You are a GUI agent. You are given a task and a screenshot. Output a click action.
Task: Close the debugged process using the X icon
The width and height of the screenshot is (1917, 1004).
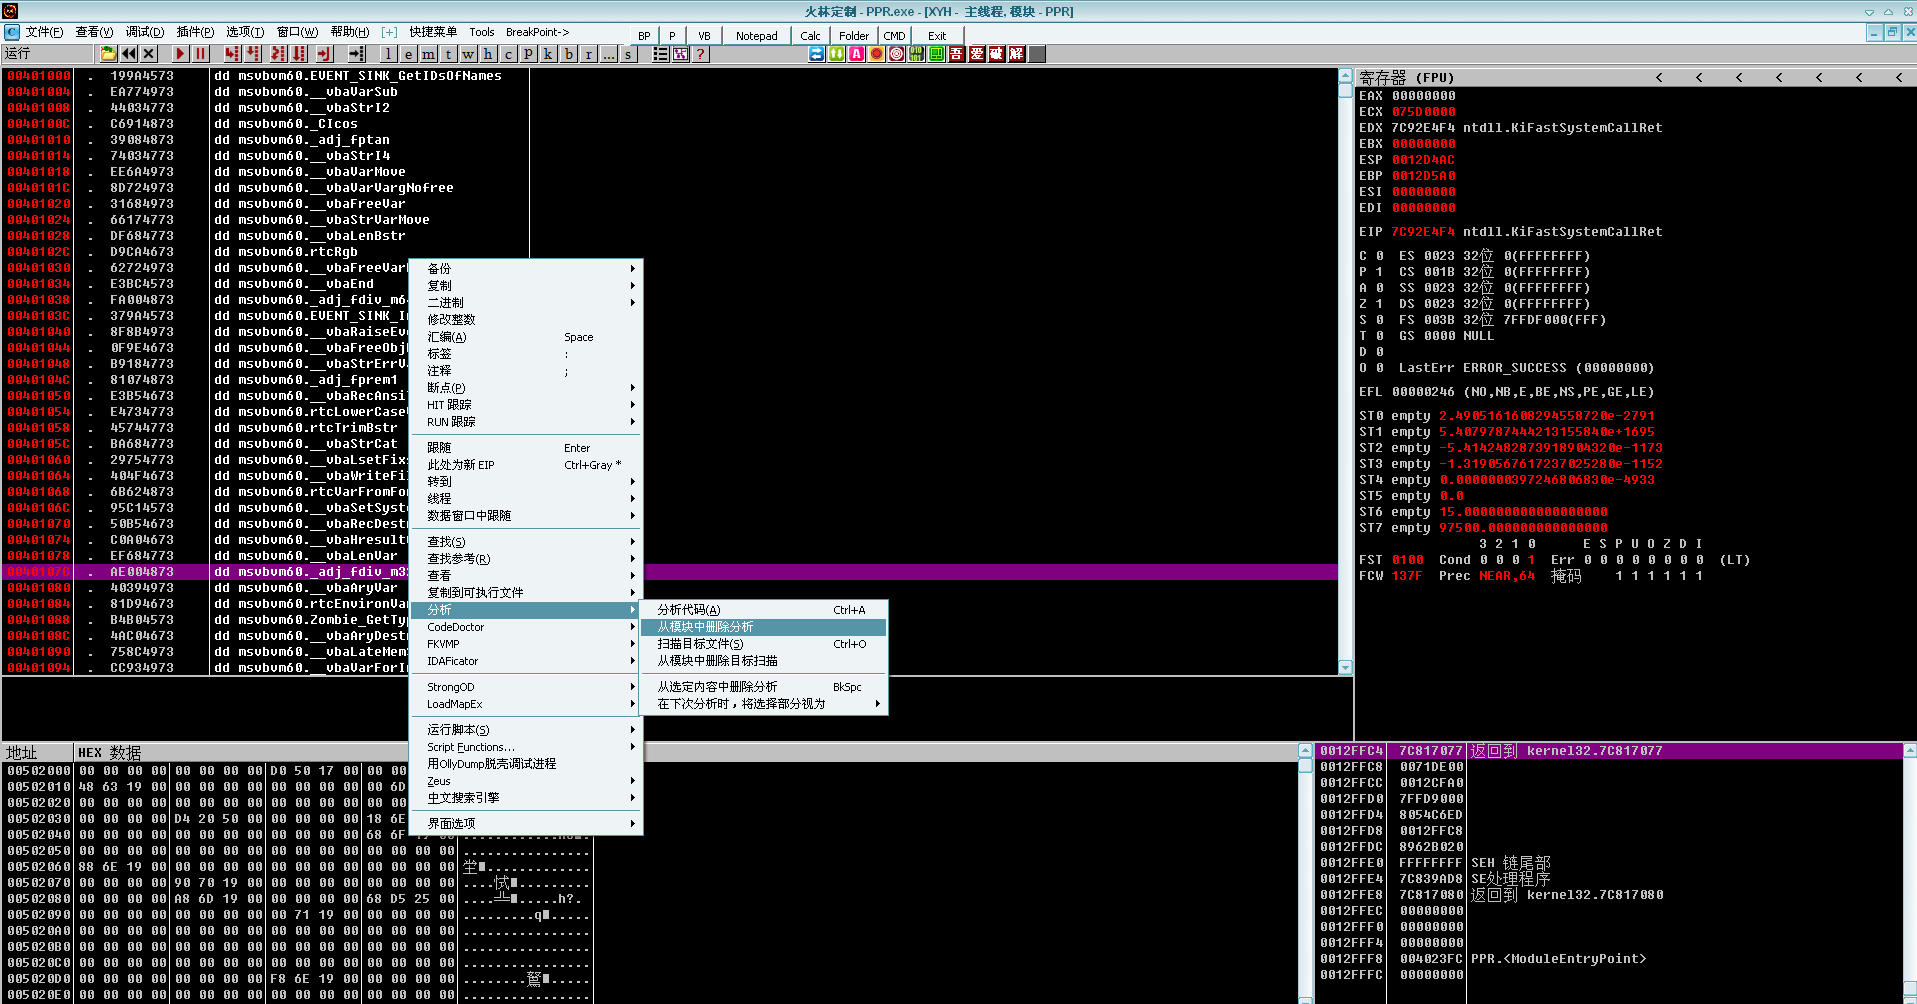click(x=148, y=53)
